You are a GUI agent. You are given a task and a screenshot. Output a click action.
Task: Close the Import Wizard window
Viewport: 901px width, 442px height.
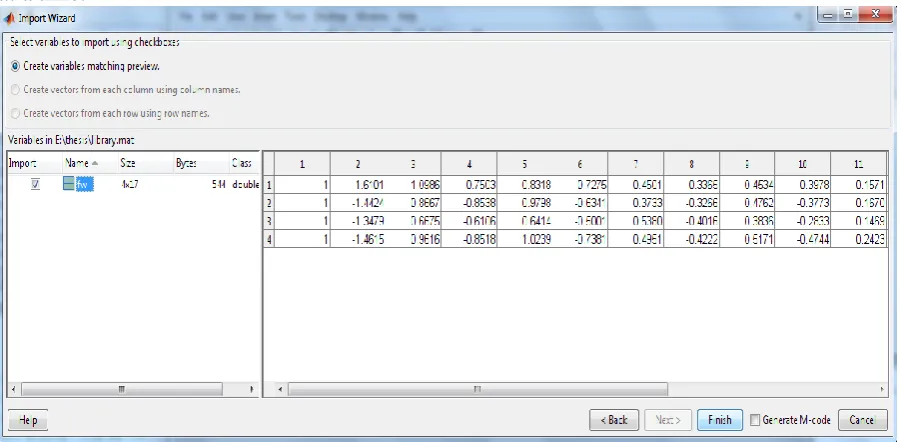tap(875, 15)
